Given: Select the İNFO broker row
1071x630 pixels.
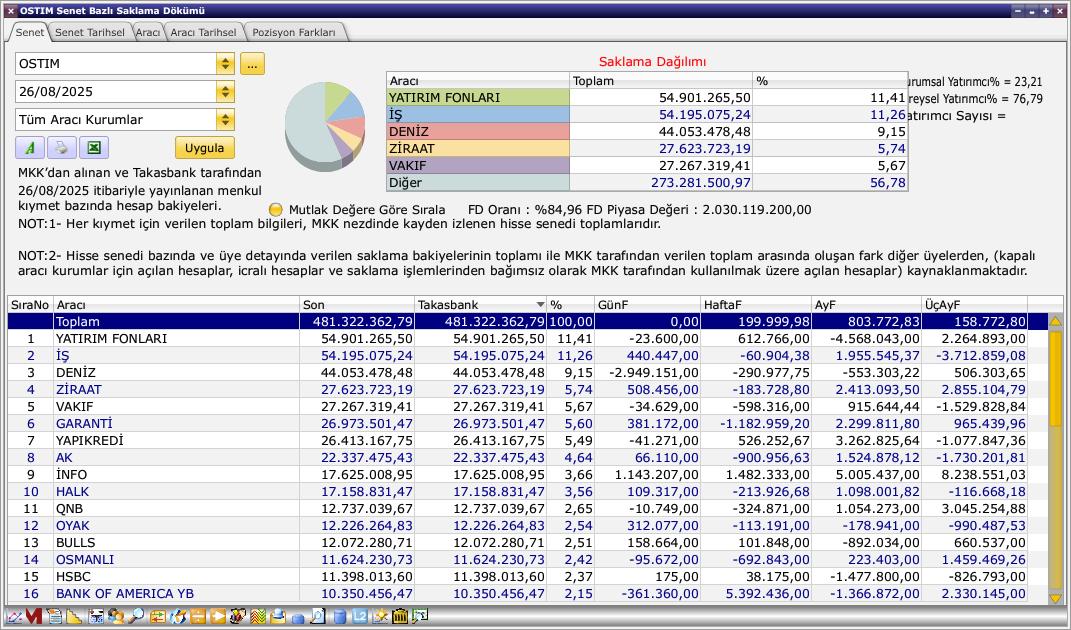Looking at the screenshot, I should (527, 475).
